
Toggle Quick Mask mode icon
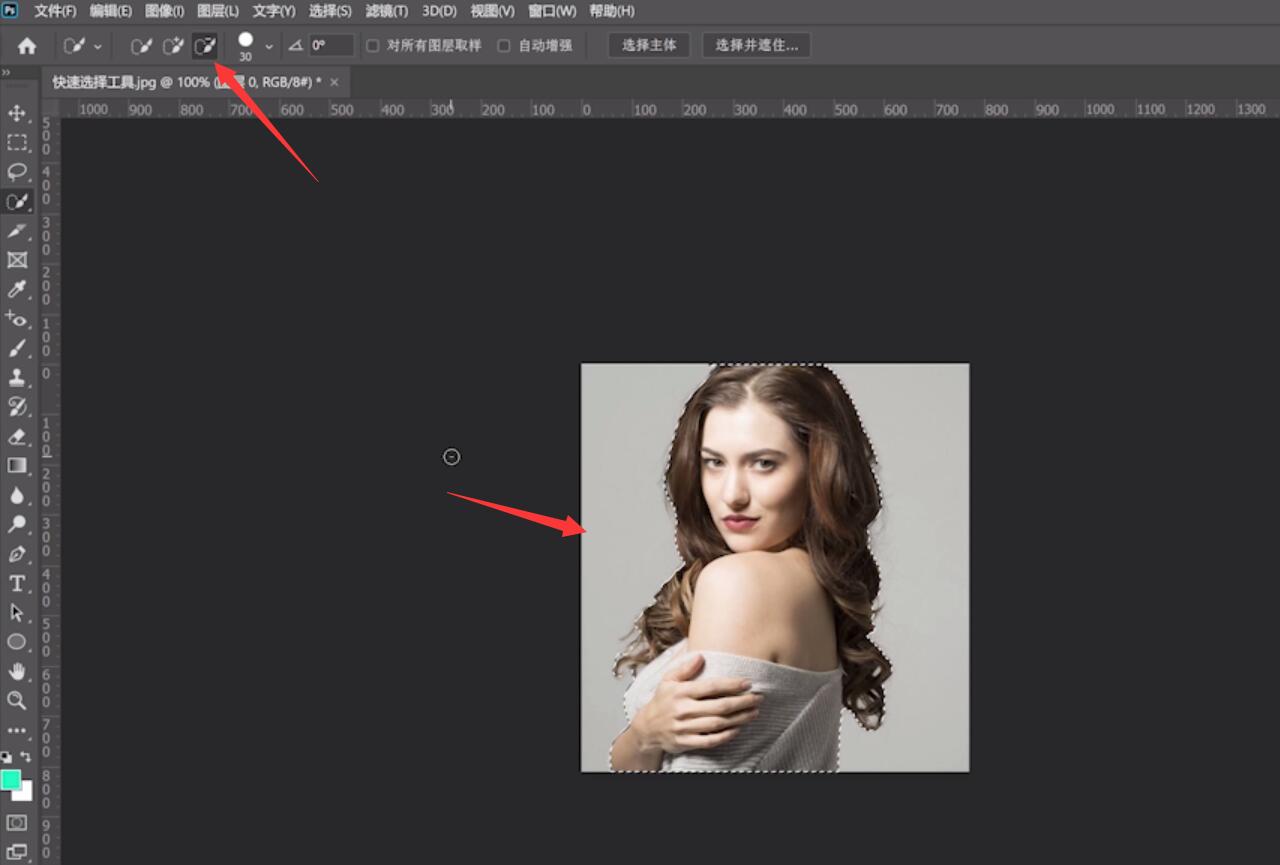pos(17,822)
